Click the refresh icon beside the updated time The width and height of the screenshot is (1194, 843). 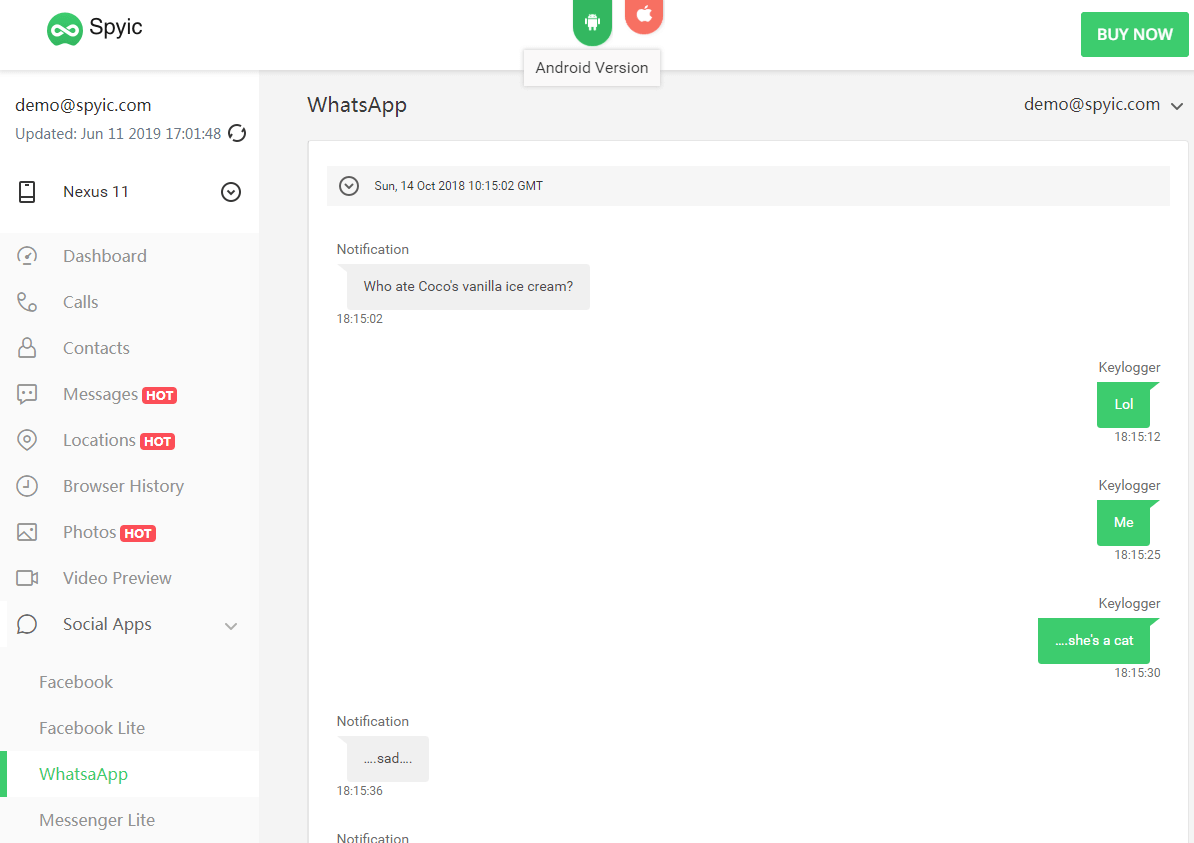[237, 133]
